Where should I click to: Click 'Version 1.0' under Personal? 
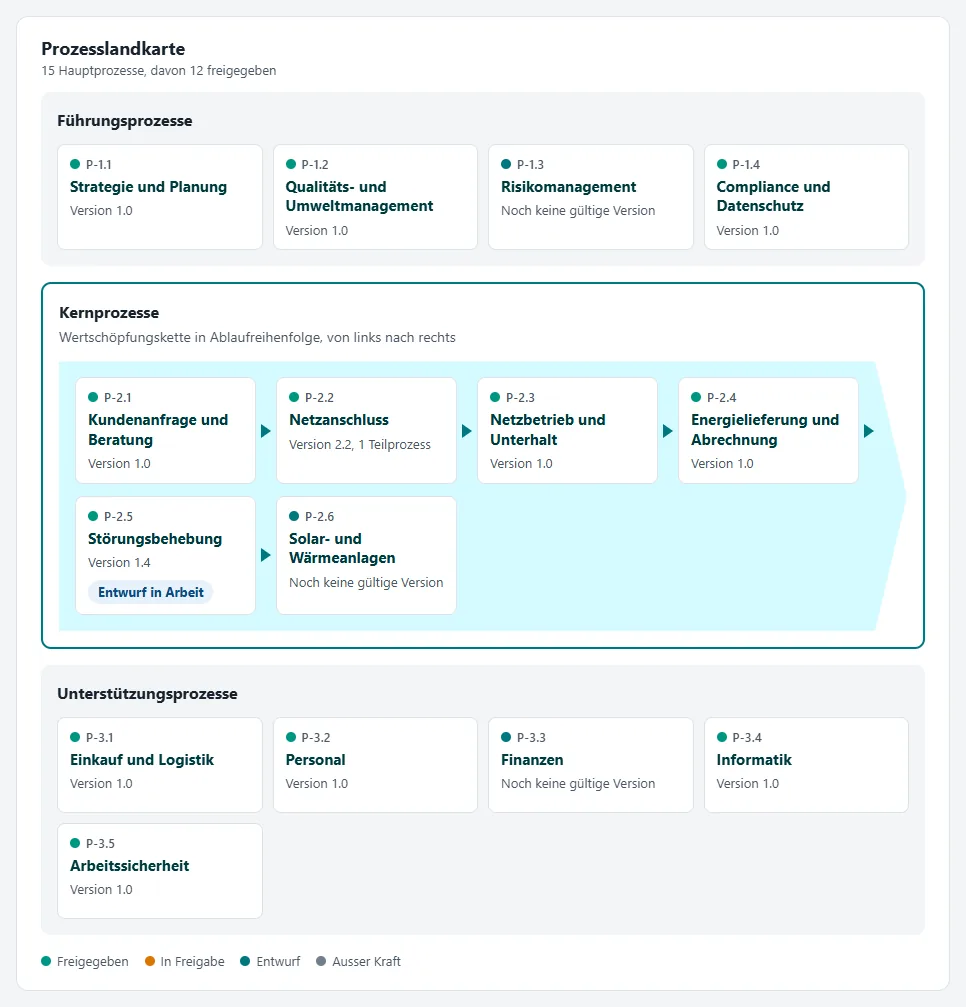click(317, 784)
